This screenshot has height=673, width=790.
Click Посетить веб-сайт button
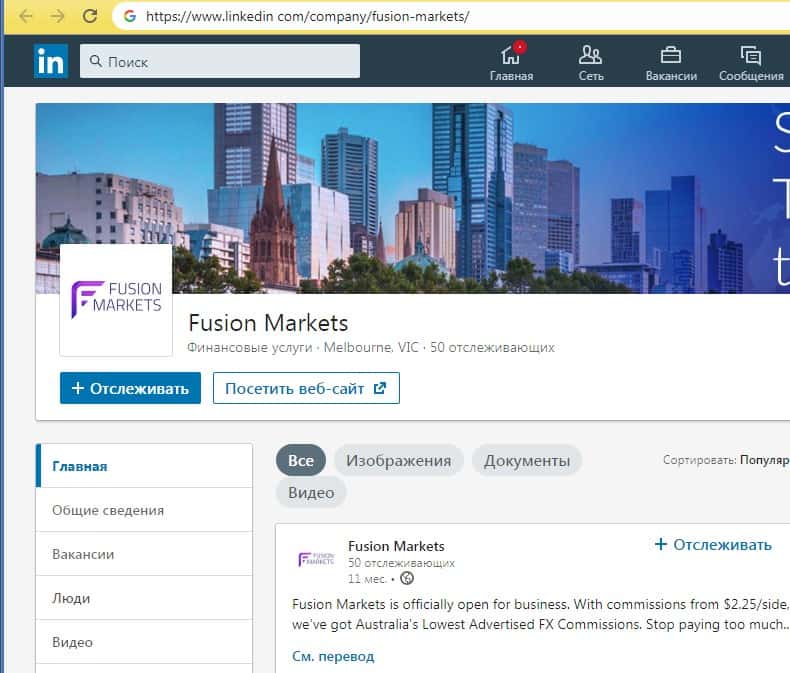coord(306,388)
